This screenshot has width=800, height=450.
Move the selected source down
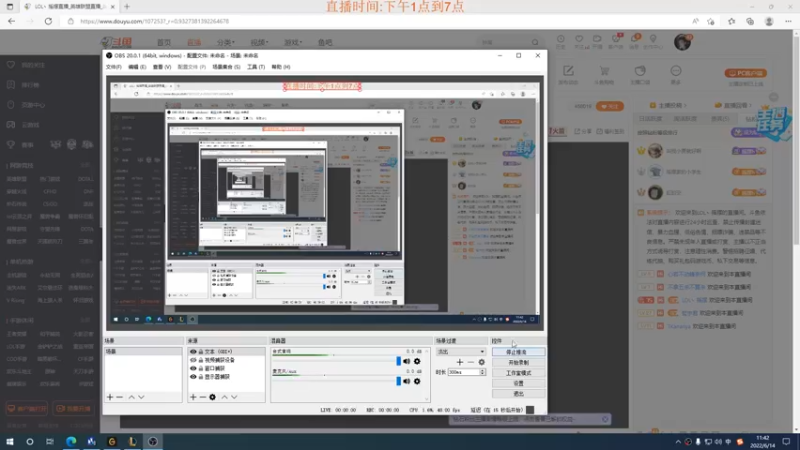pyautogui.click(x=234, y=397)
